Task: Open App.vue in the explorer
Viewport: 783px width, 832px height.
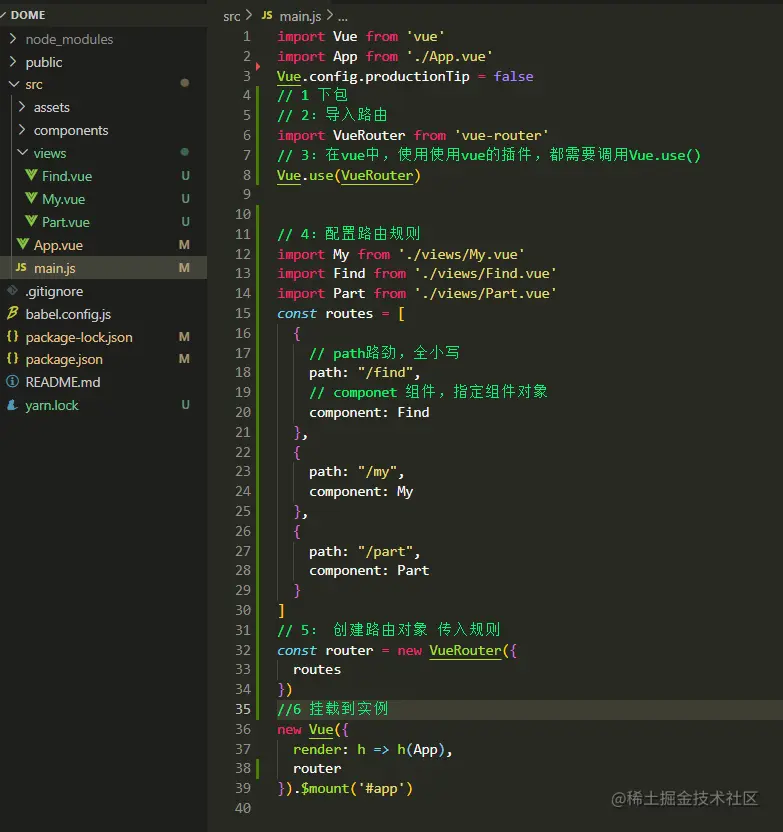Action: pos(58,245)
